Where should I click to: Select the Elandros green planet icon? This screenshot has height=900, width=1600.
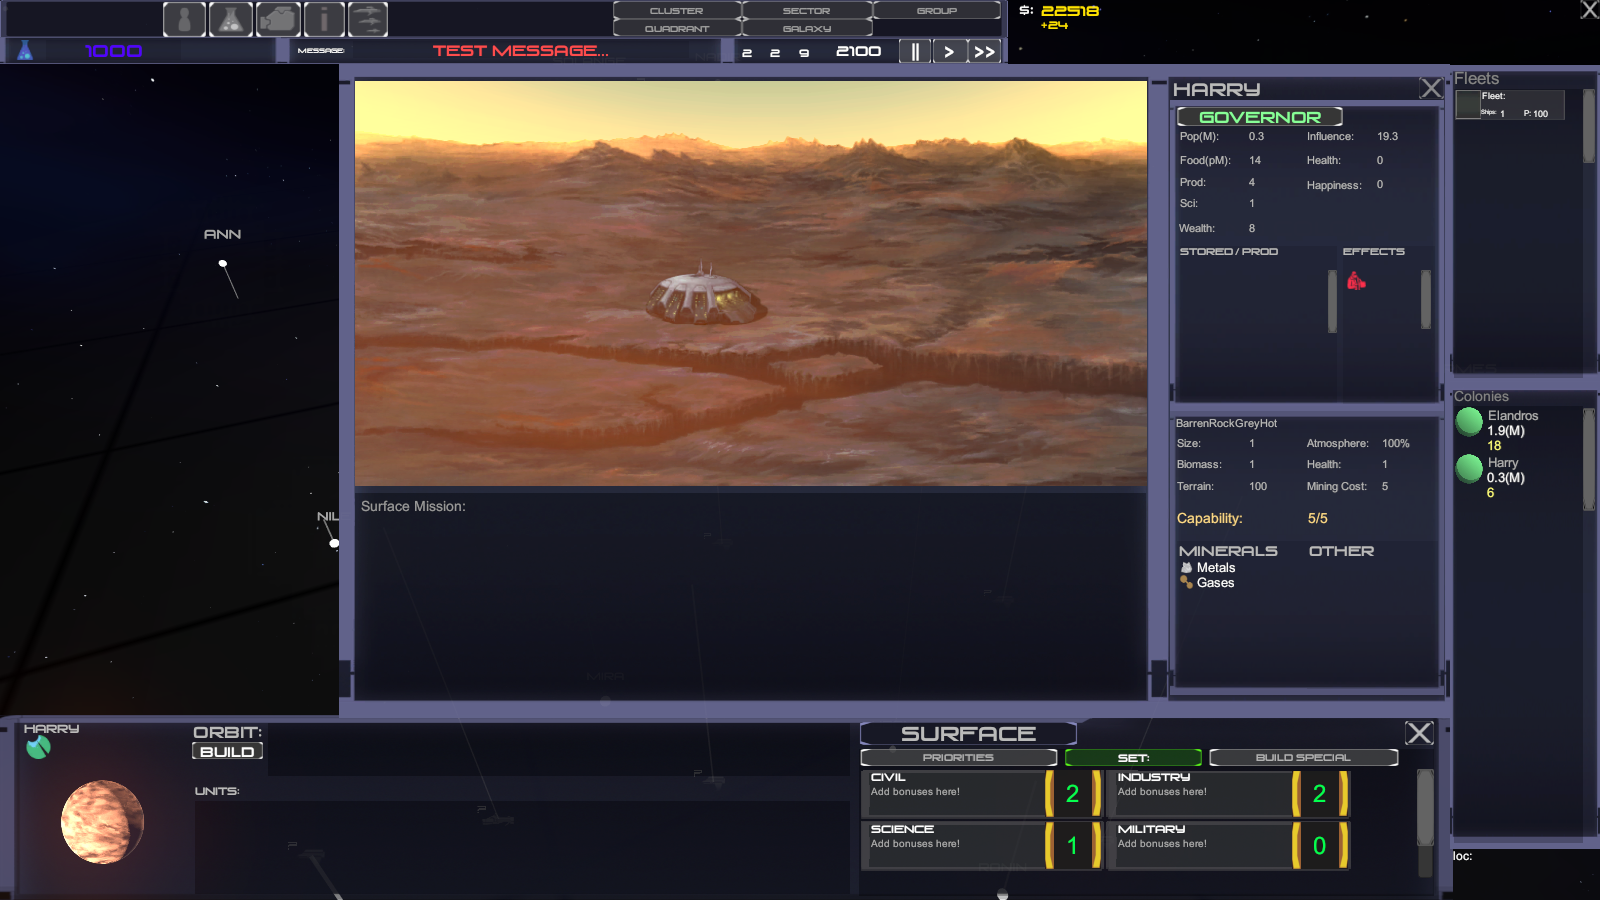(1469, 422)
